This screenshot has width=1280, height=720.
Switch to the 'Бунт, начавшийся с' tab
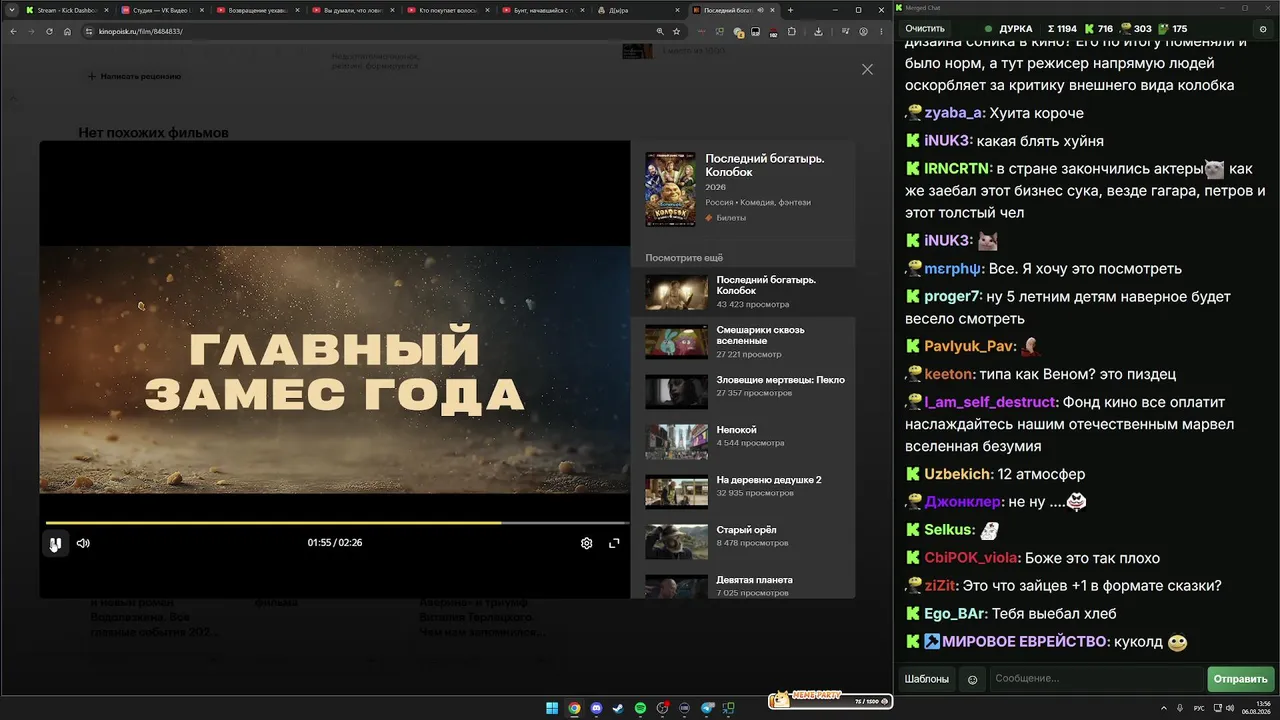544,10
